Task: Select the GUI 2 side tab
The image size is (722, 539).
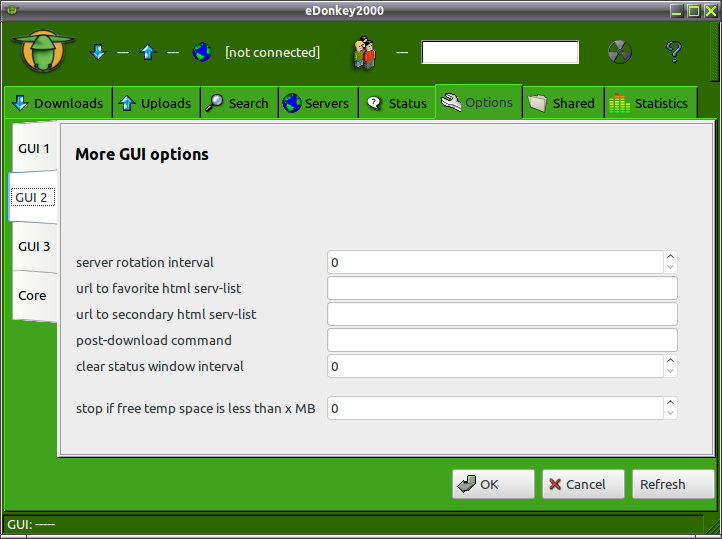Action: pos(32,197)
